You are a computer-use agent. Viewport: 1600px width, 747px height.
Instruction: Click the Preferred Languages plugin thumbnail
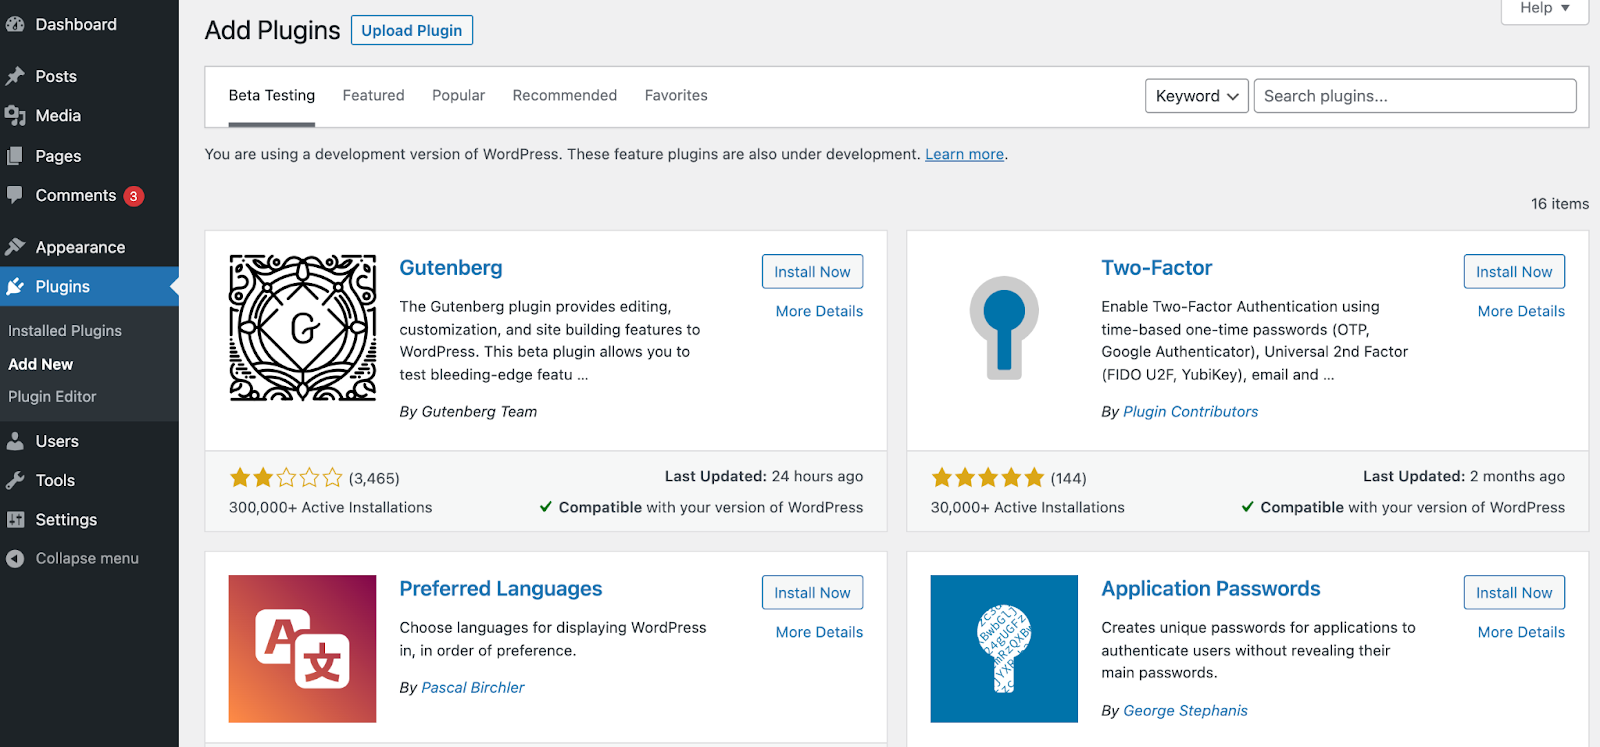click(x=302, y=648)
